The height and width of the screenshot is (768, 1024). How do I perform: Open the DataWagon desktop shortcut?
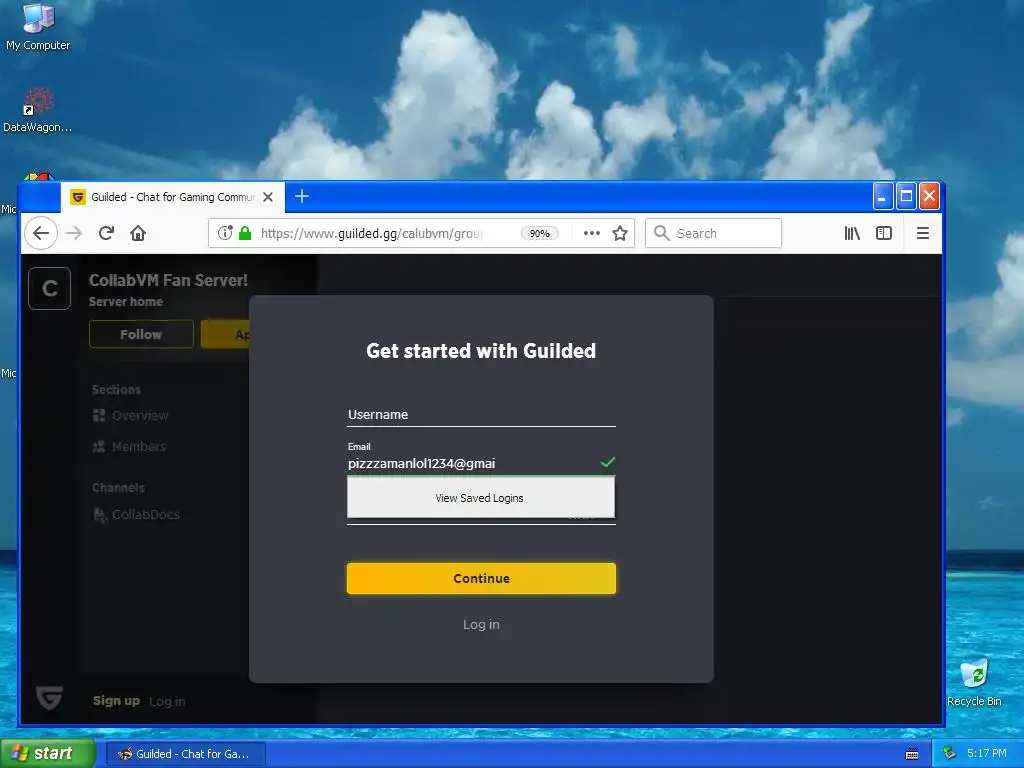(x=38, y=110)
